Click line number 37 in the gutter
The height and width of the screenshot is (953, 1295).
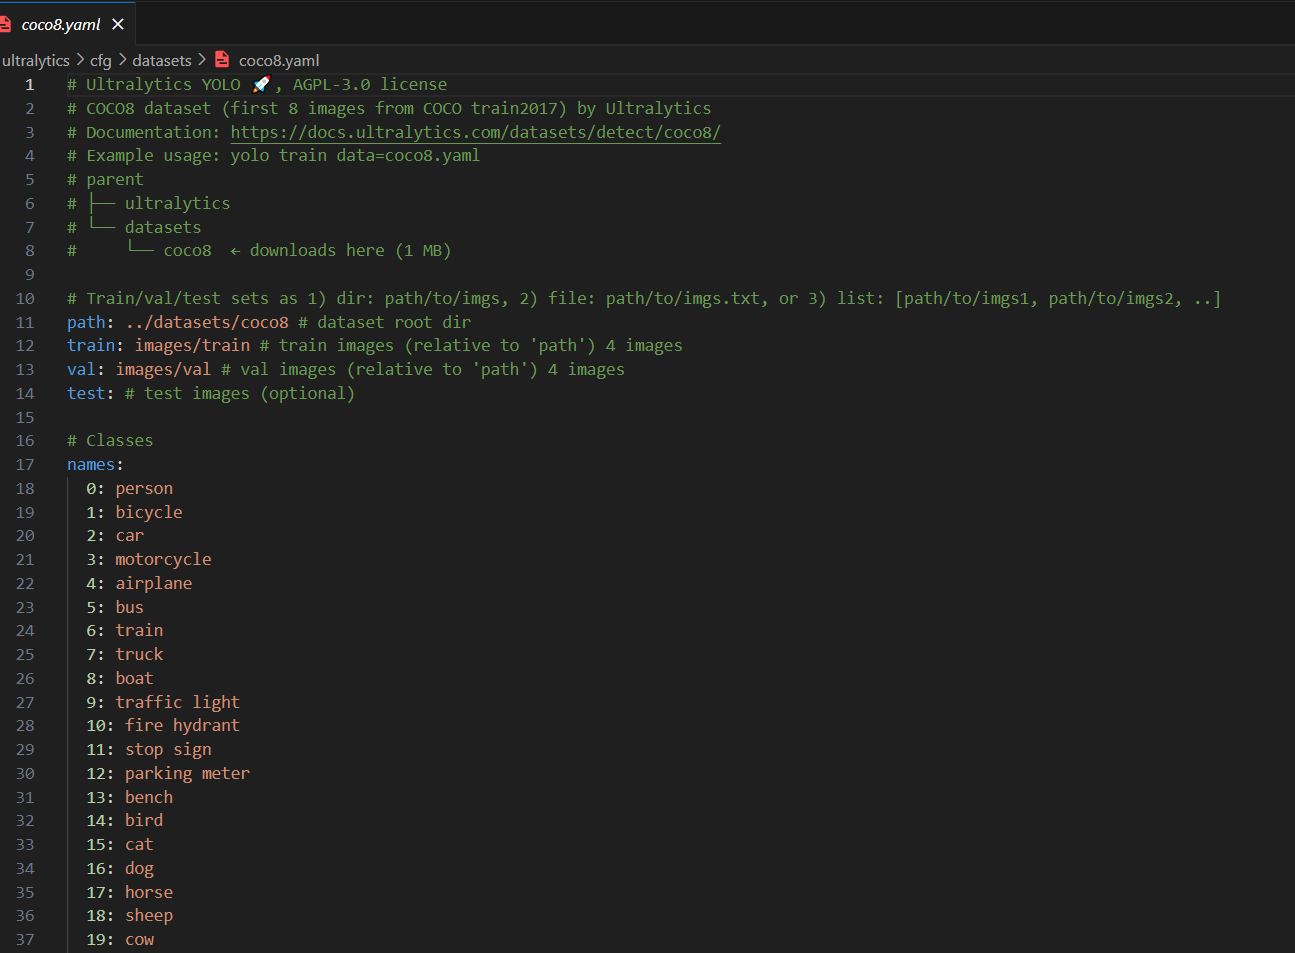[x=25, y=940]
